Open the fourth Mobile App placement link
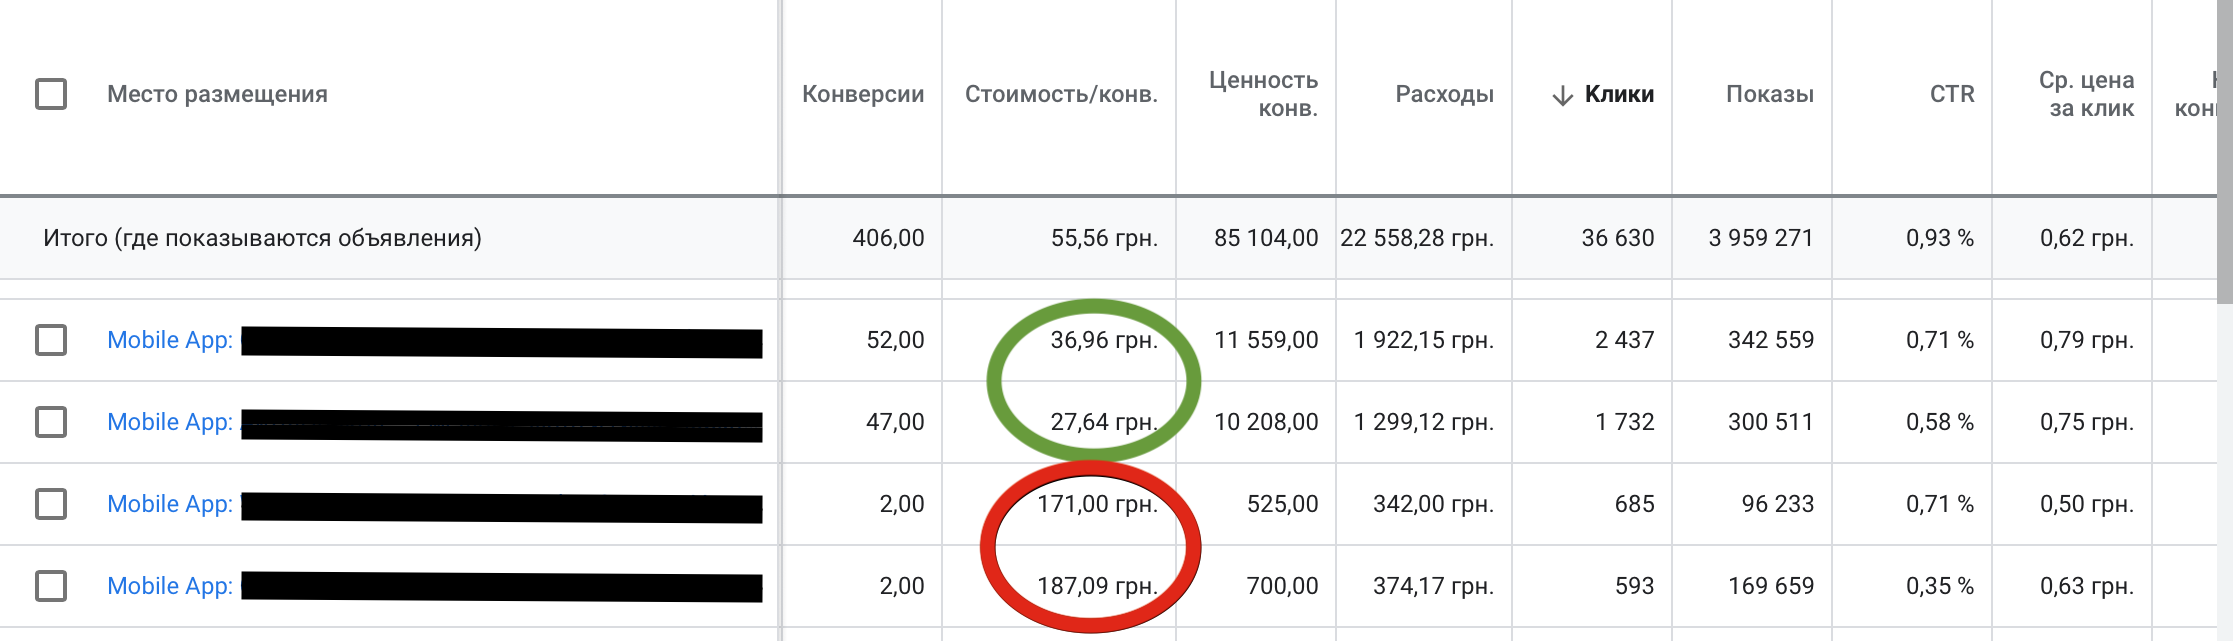 click(170, 586)
